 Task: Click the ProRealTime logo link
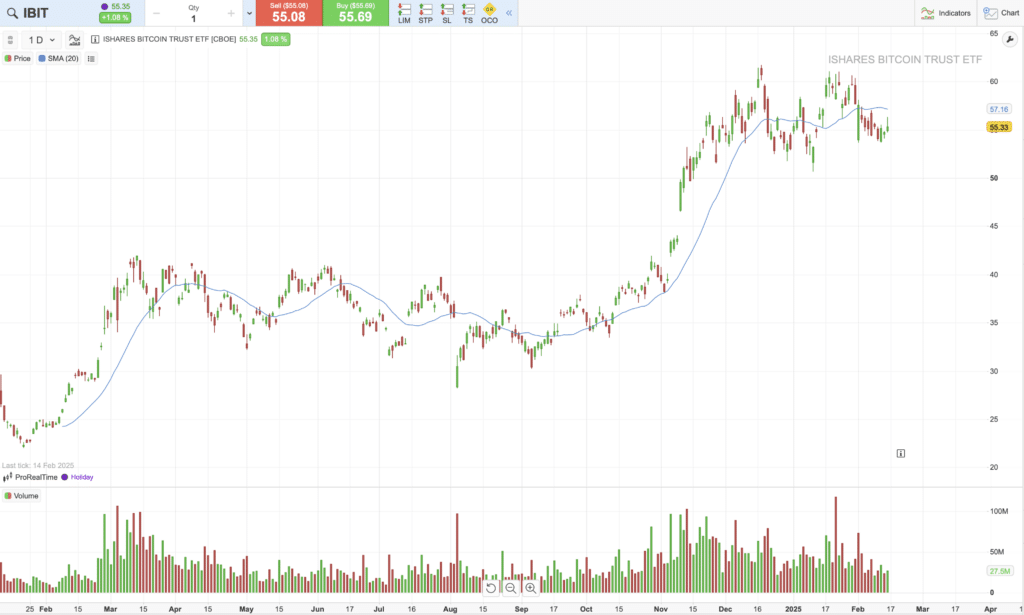(30, 477)
